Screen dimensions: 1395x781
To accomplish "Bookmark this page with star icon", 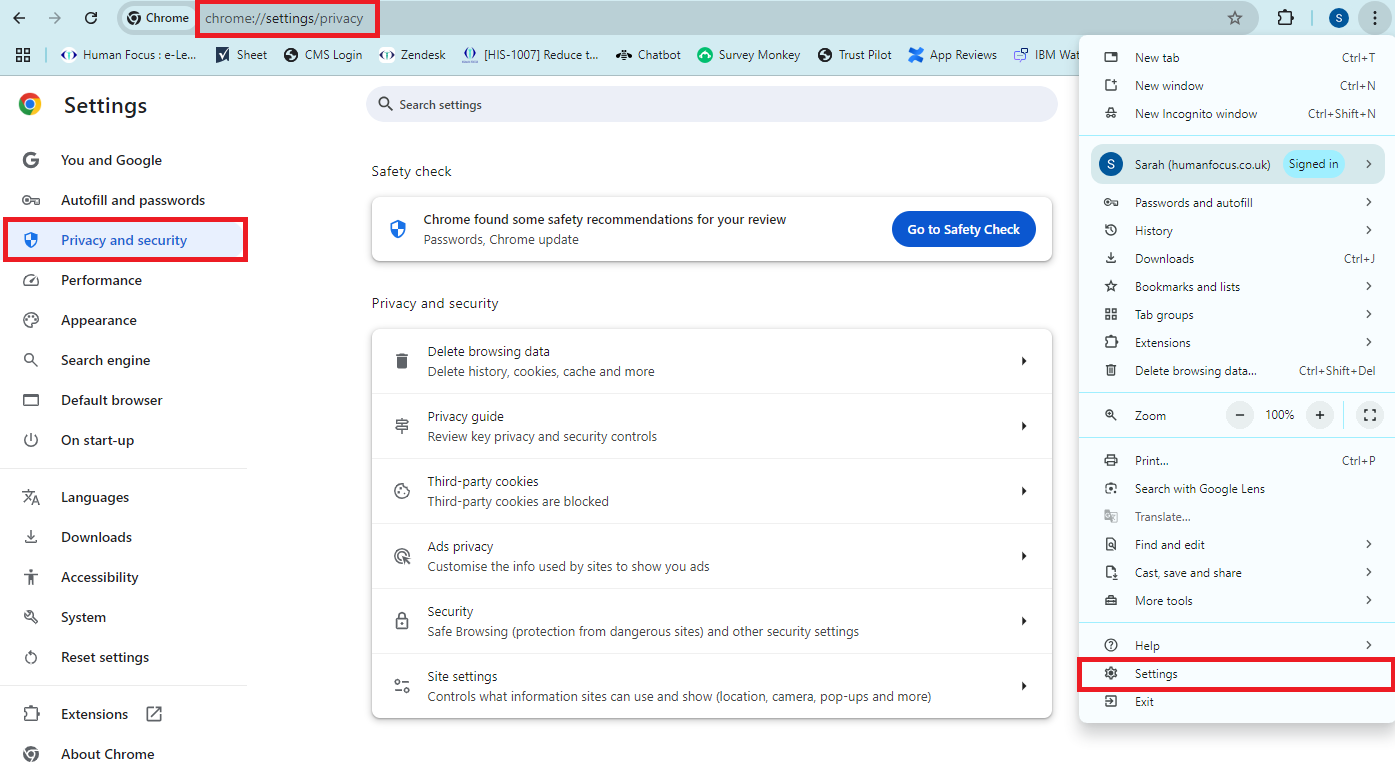I will click(1235, 18).
